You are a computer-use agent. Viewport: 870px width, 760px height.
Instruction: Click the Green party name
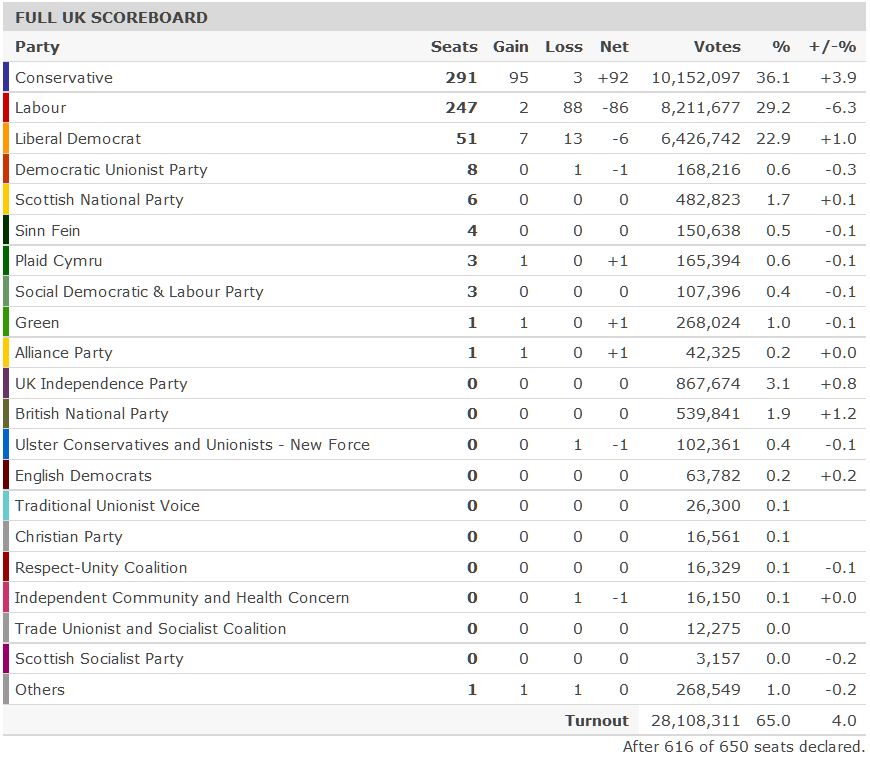click(x=37, y=323)
